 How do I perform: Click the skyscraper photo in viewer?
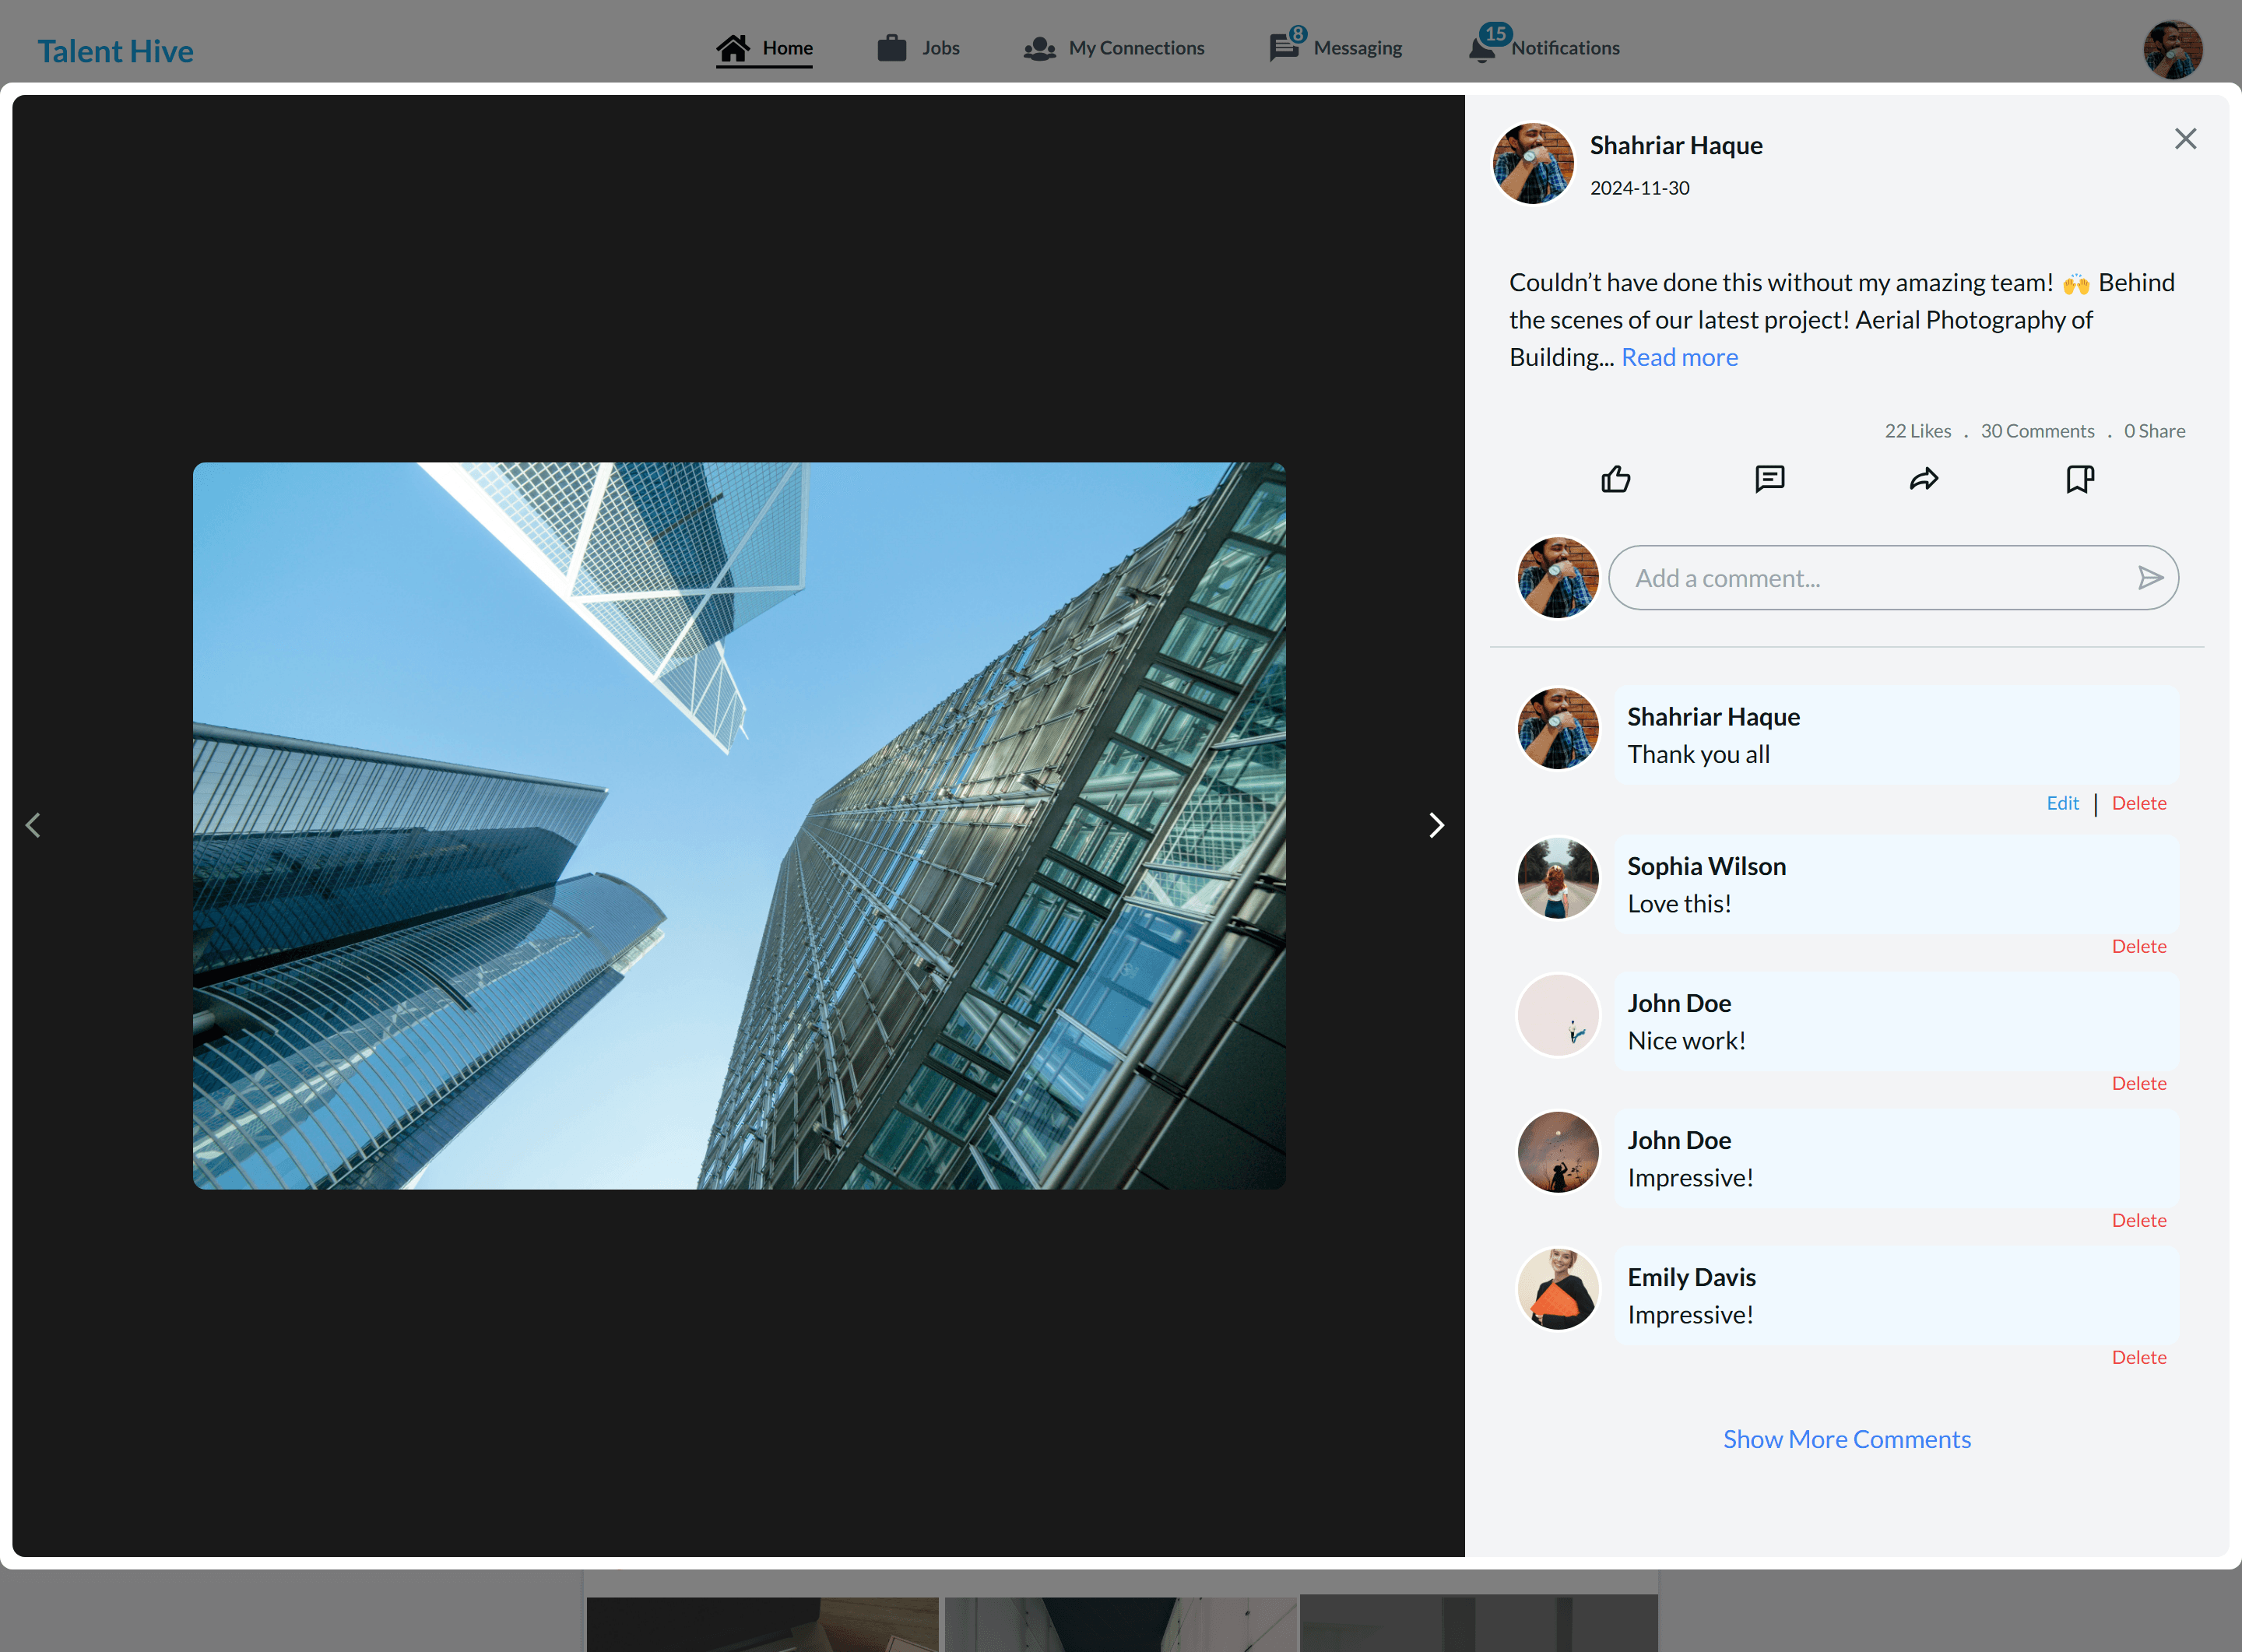tap(739, 825)
